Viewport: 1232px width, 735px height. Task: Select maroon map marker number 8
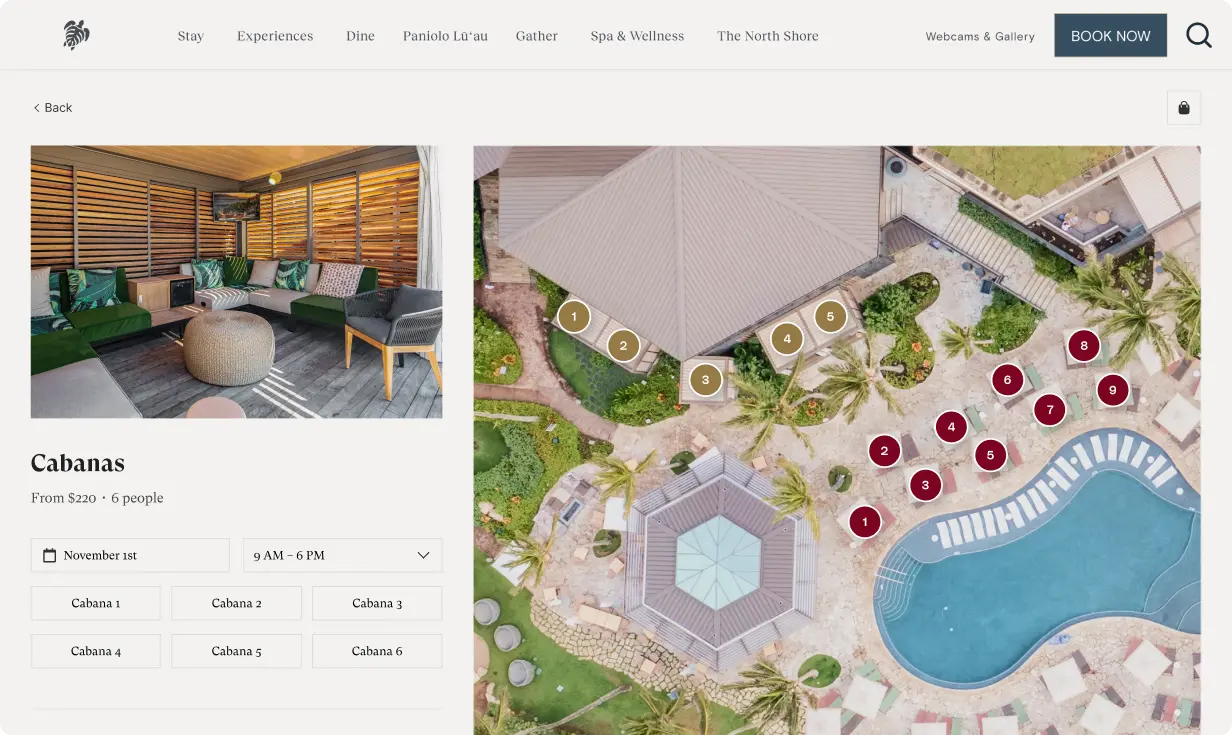click(x=1084, y=347)
